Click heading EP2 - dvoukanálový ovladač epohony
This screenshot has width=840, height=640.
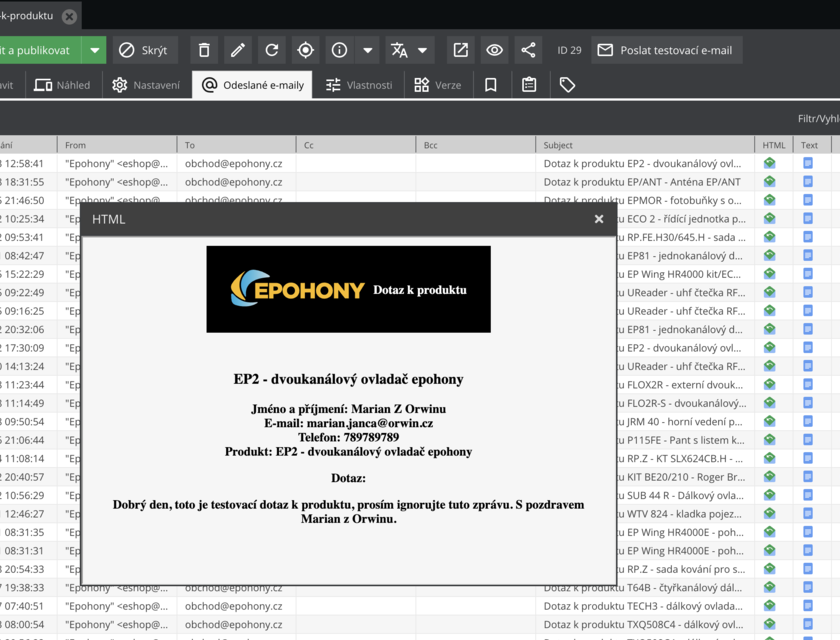[348, 379]
